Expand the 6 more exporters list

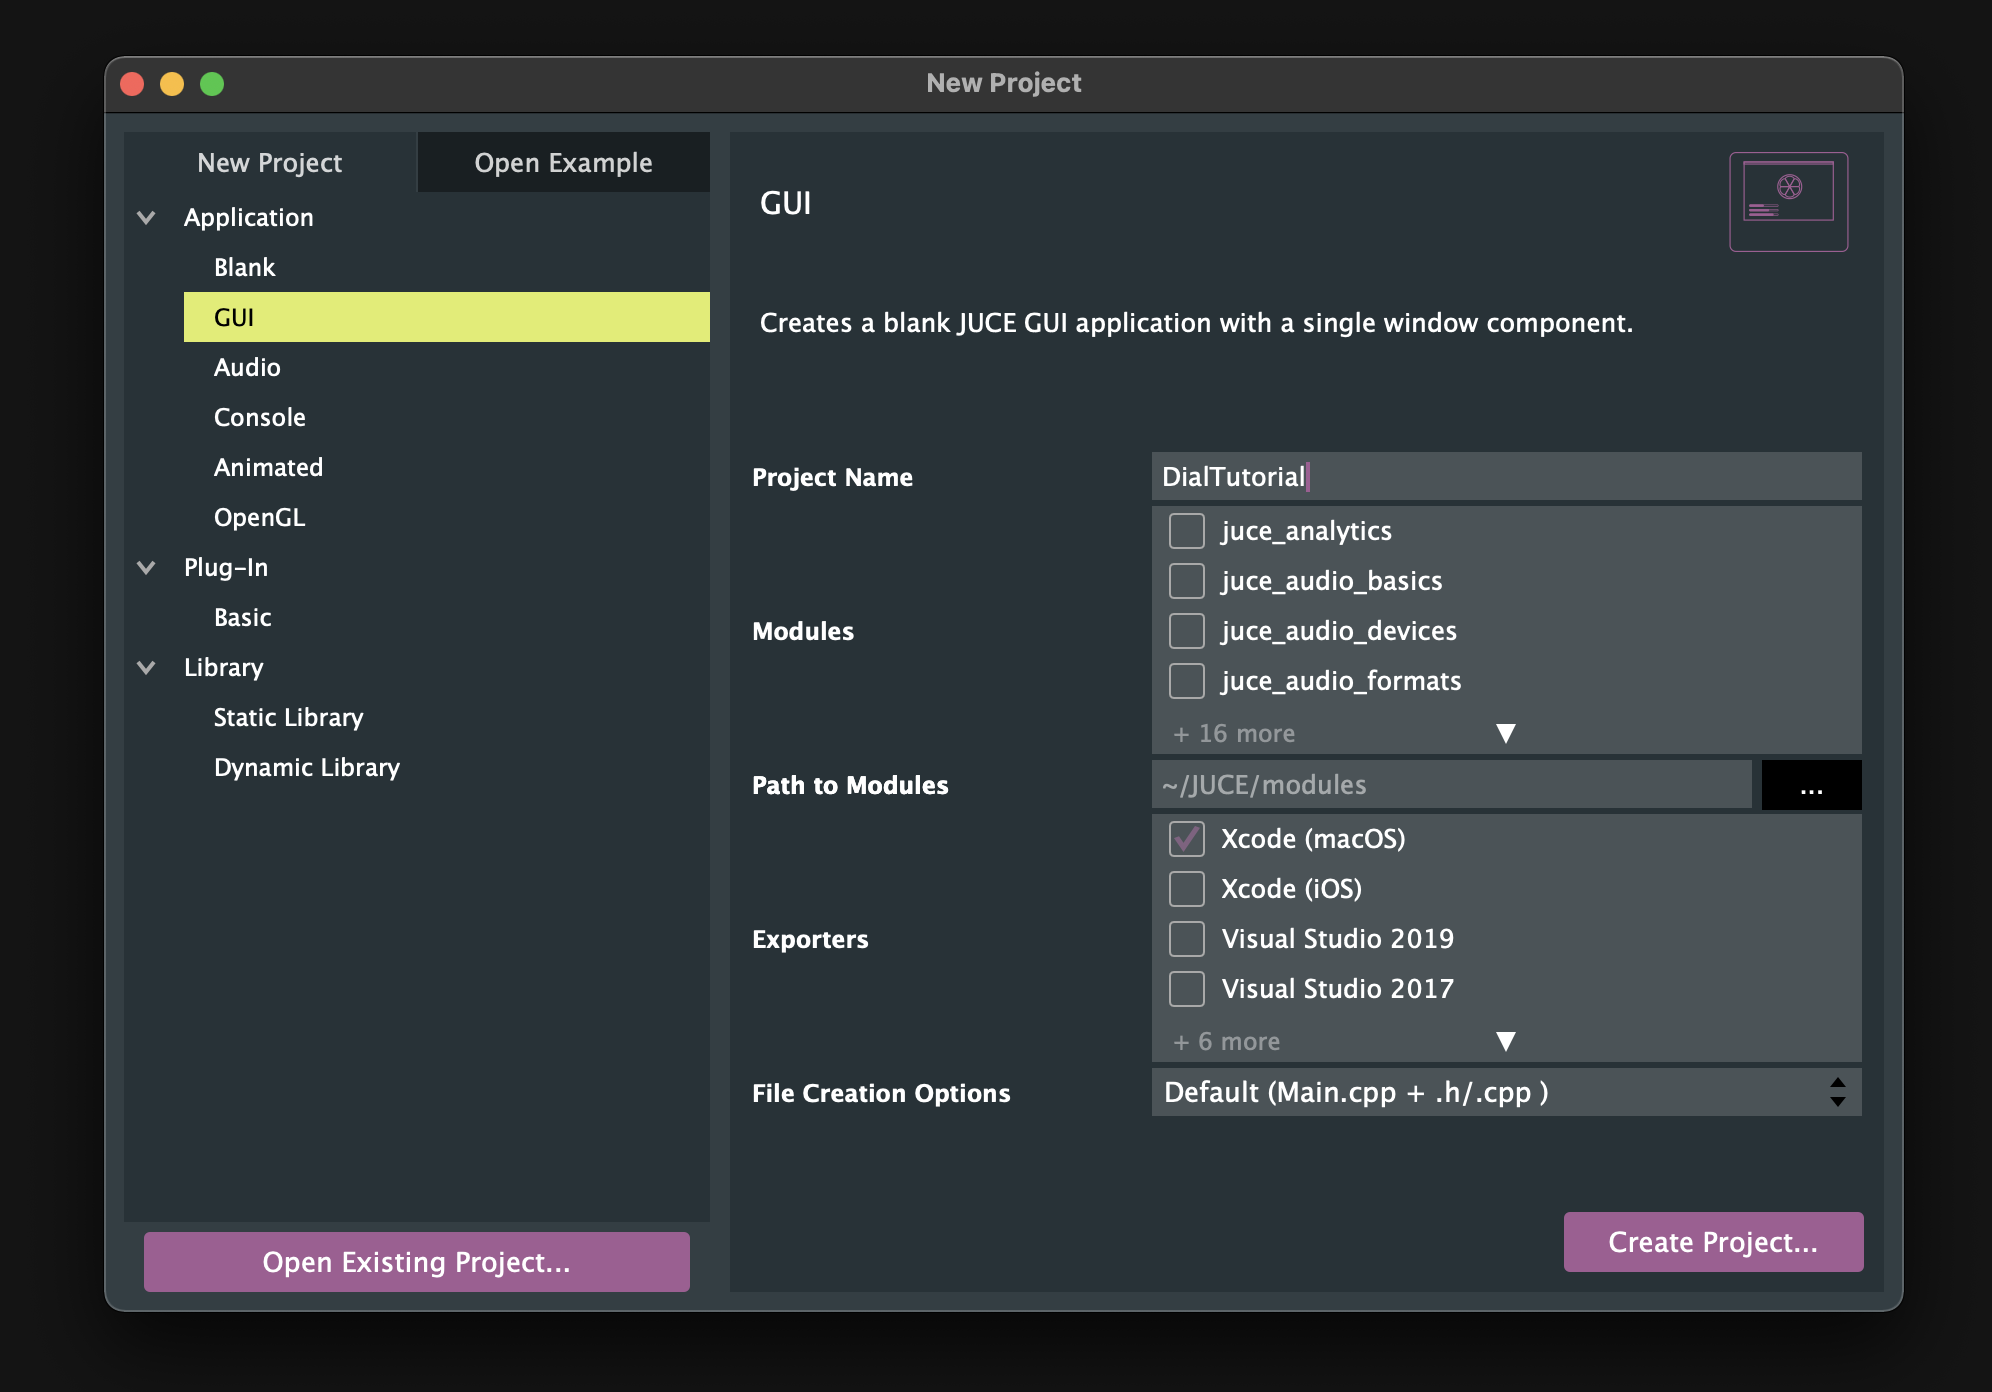pyautogui.click(x=1506, y=1042)
